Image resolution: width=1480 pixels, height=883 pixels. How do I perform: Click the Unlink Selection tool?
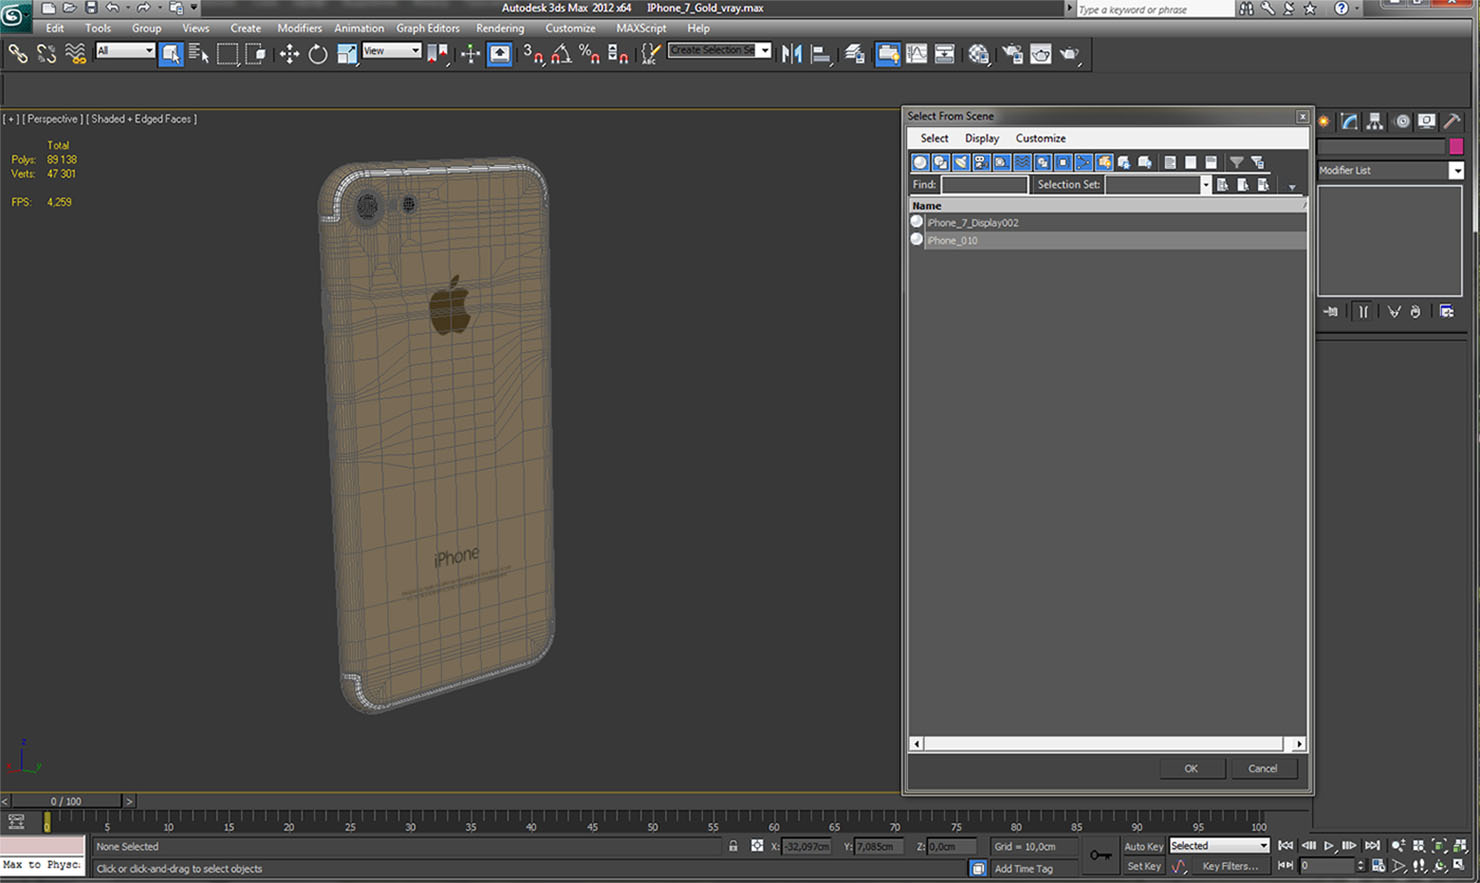pyautogui.click(x=46, y=54)
